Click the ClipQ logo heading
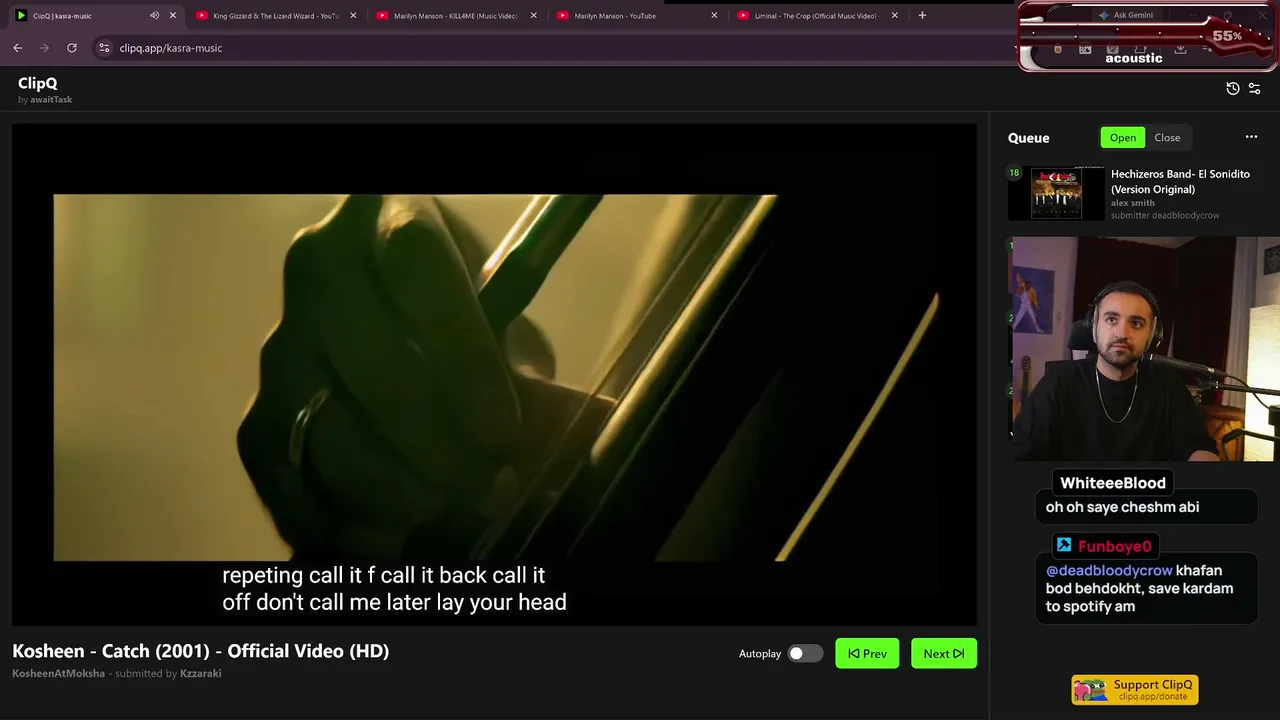The width and height of the screenshot is (1280, 720). 38,84
